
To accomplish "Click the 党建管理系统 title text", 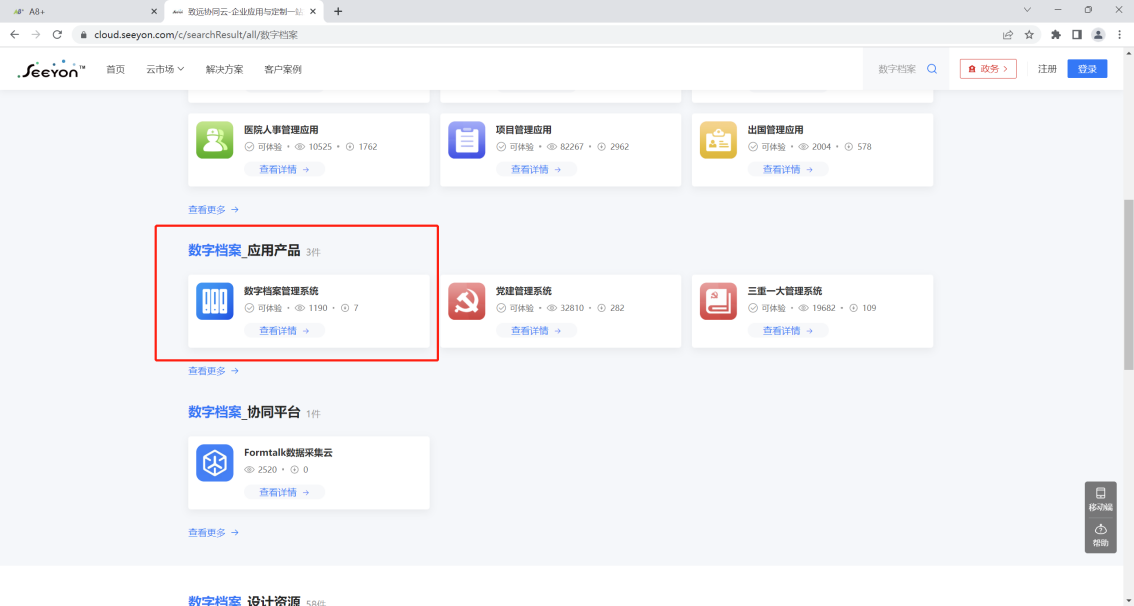I will tap(524, 291).
